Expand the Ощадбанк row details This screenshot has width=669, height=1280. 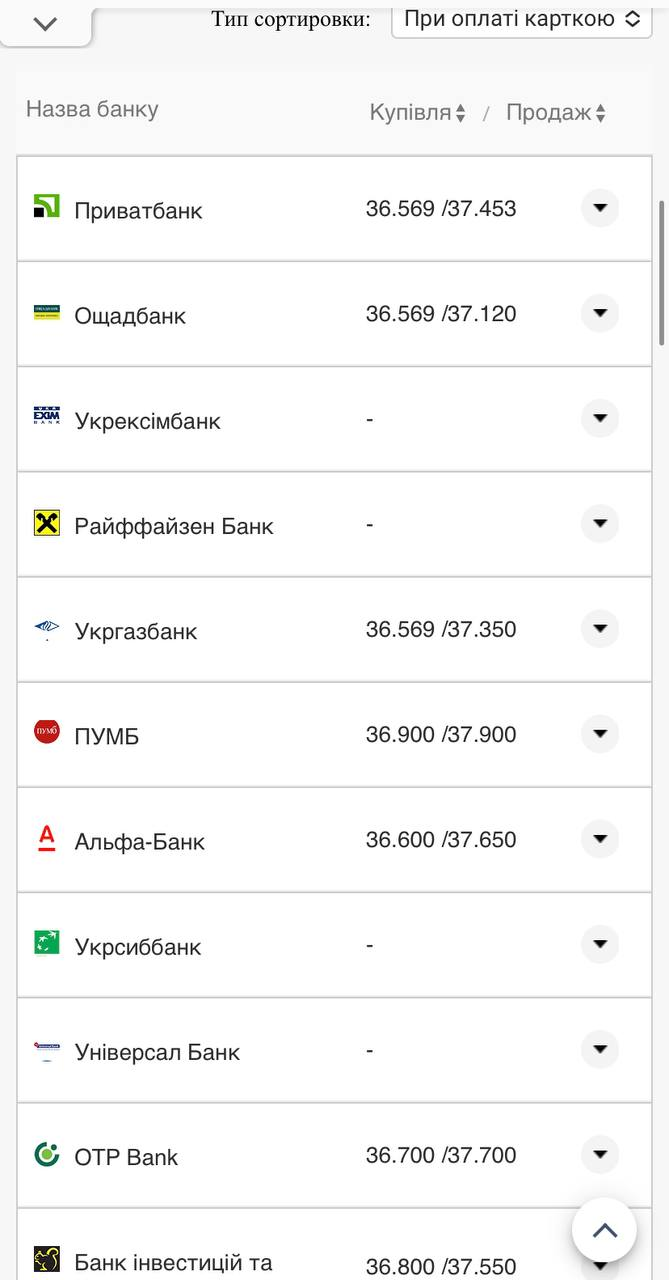tap(600, 313)
